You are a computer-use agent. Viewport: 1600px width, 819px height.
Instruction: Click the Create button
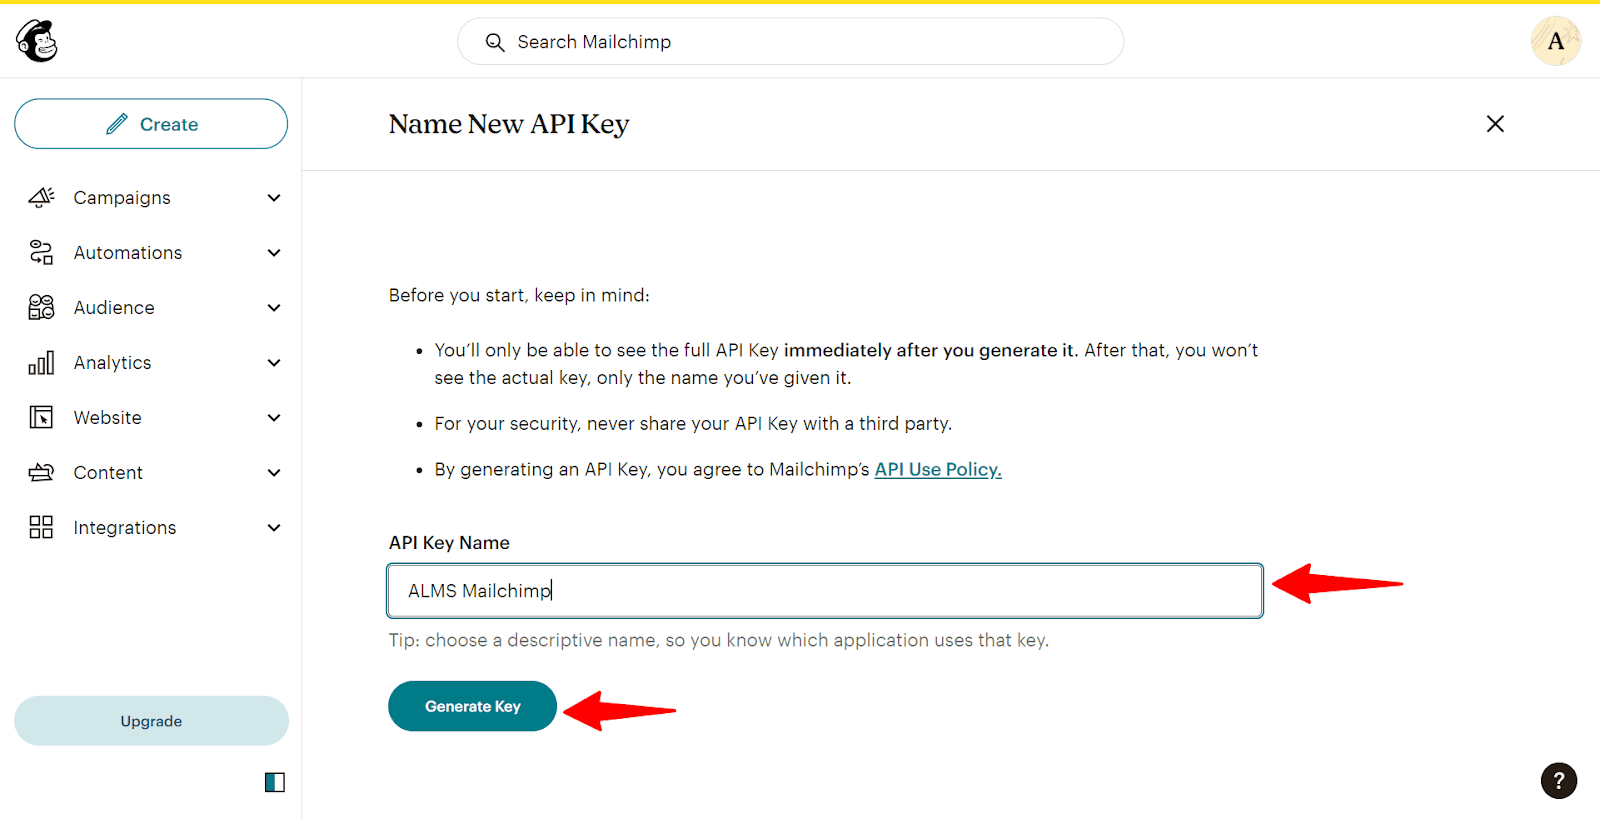(x=151, y=124)
